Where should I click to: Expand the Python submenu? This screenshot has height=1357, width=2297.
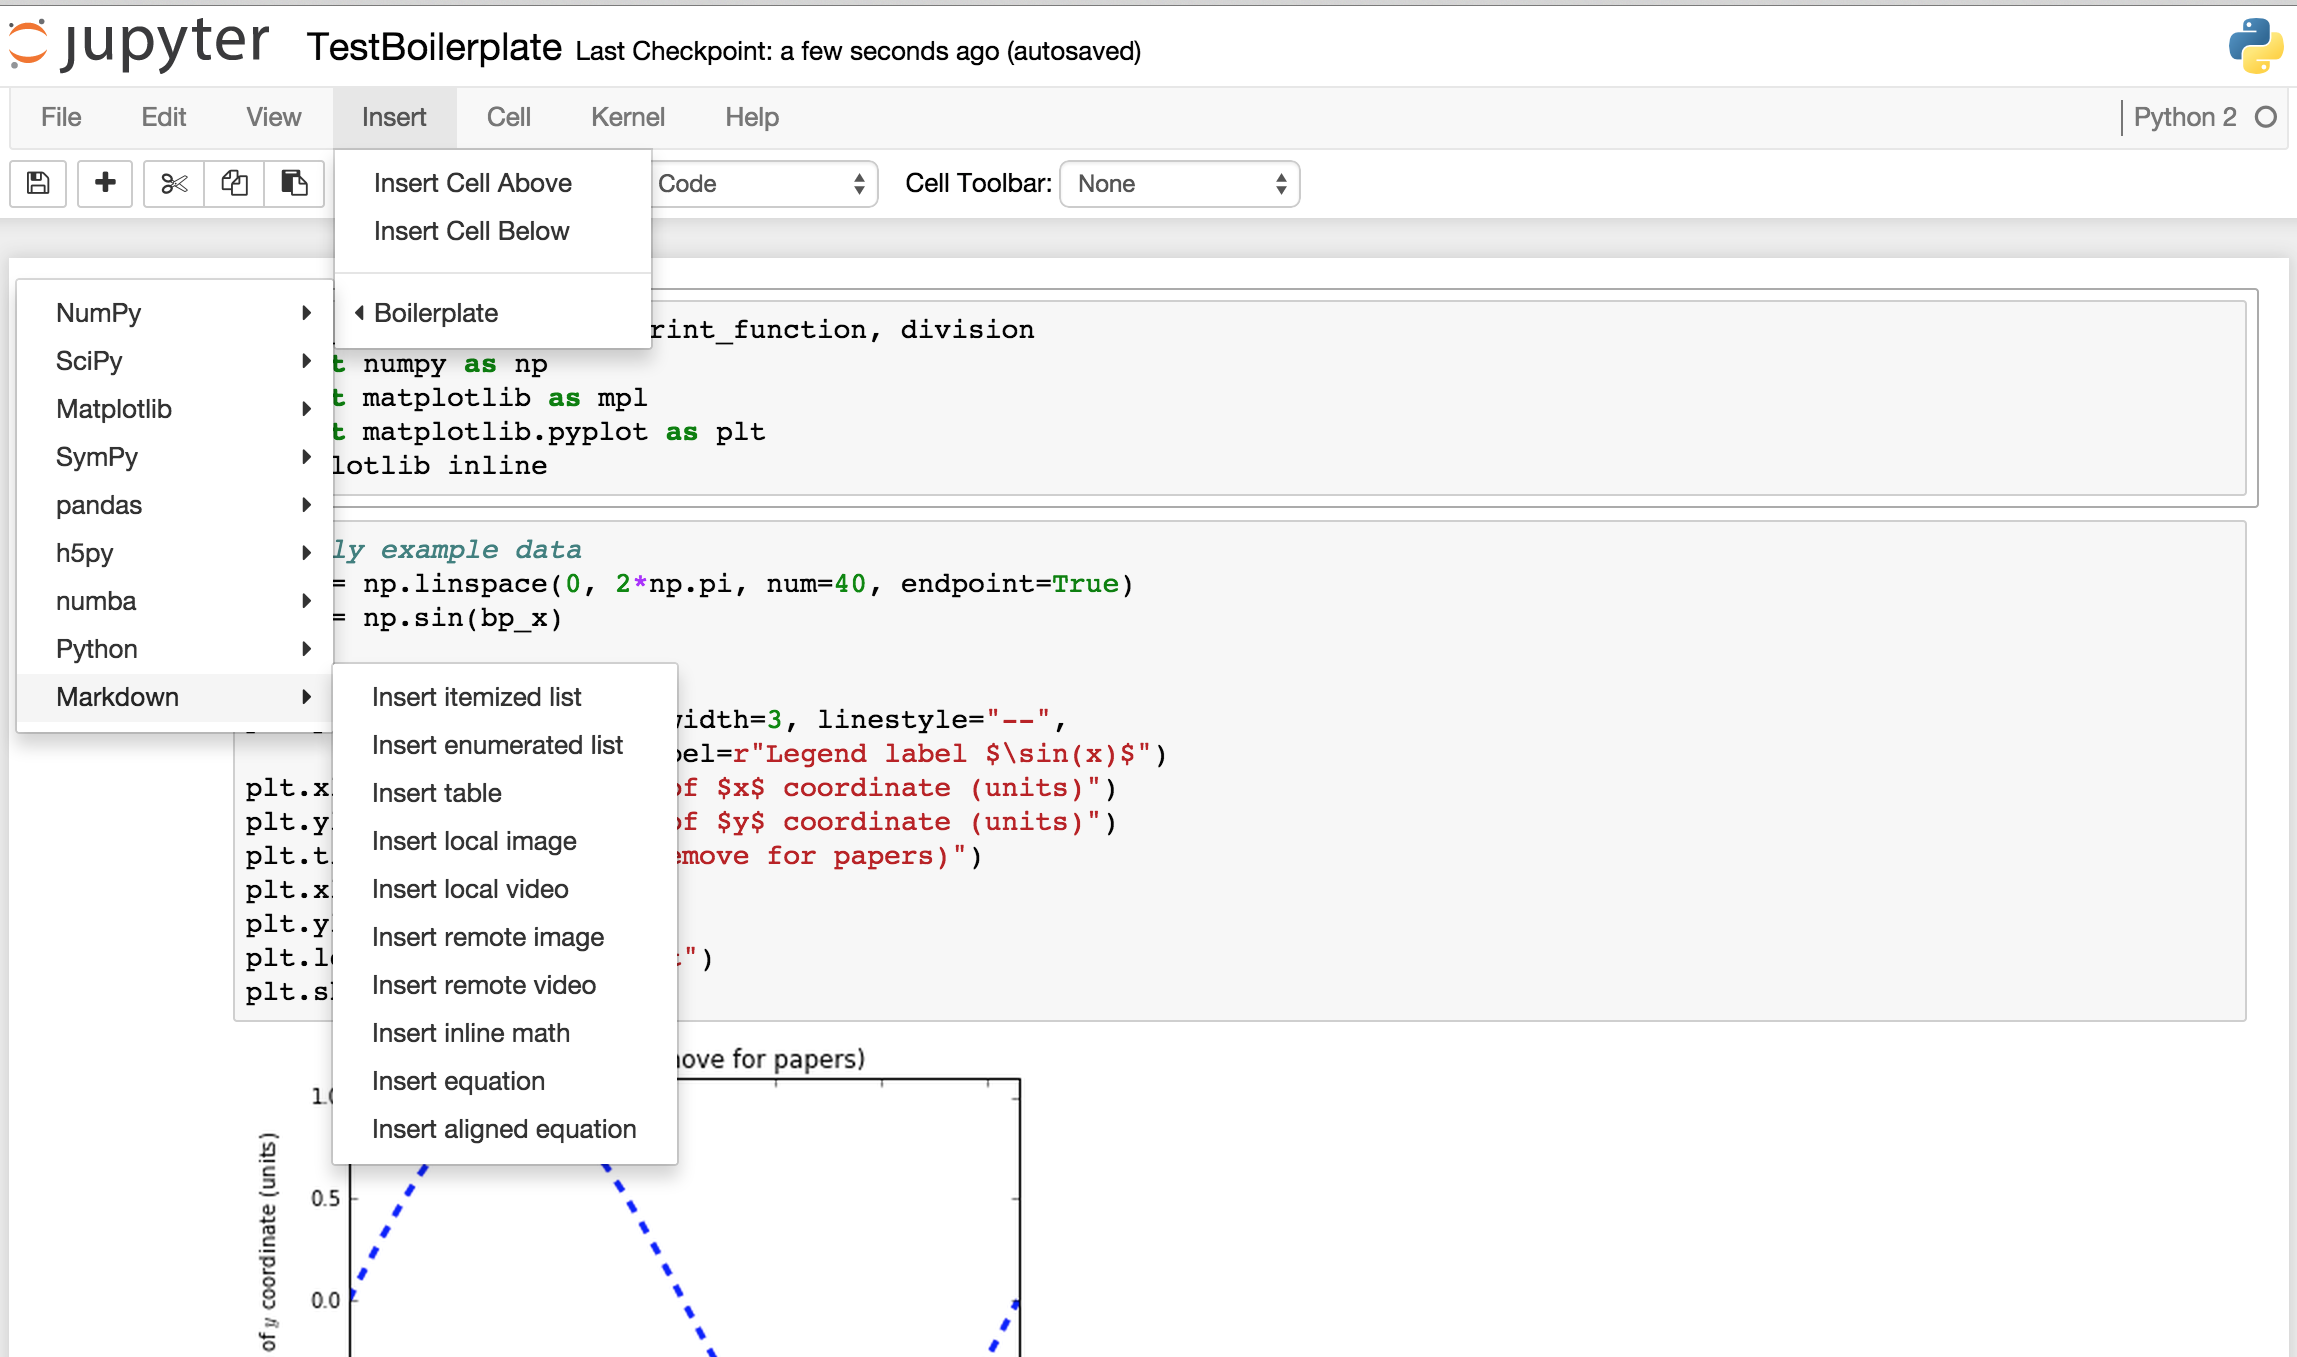click(175, 649)
